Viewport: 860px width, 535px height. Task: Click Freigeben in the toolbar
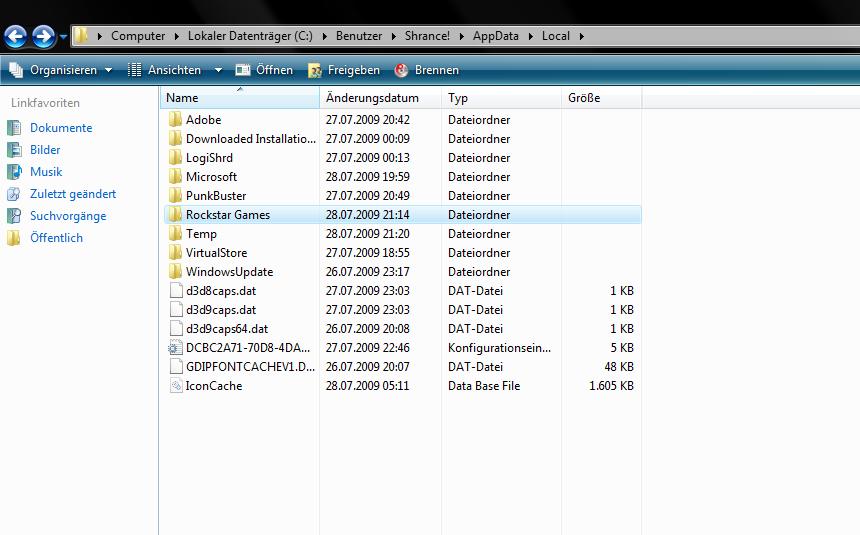(344, 70)
